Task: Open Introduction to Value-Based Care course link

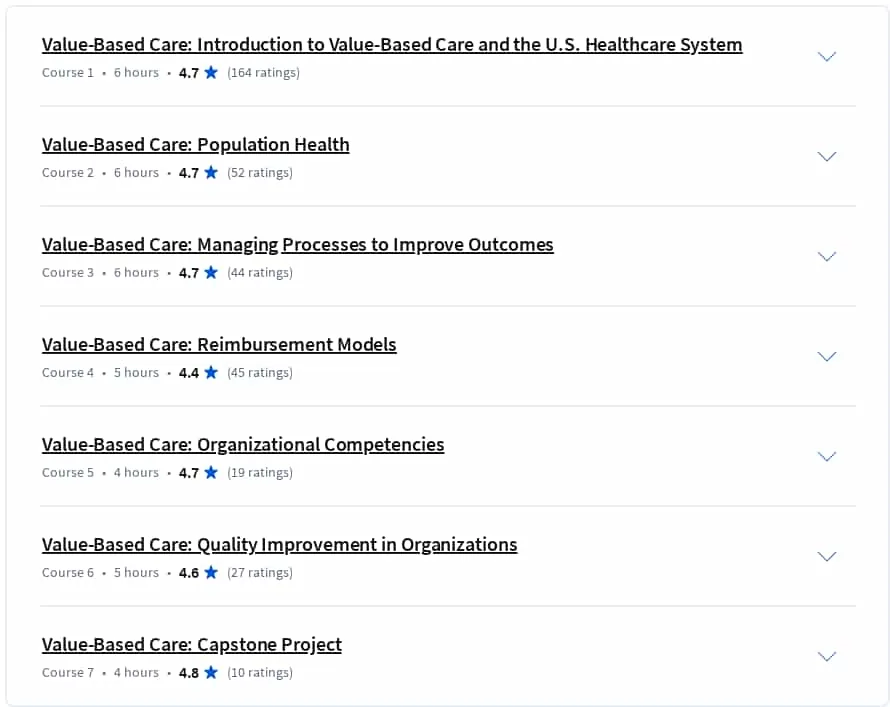Action: [x=392, y=45]
